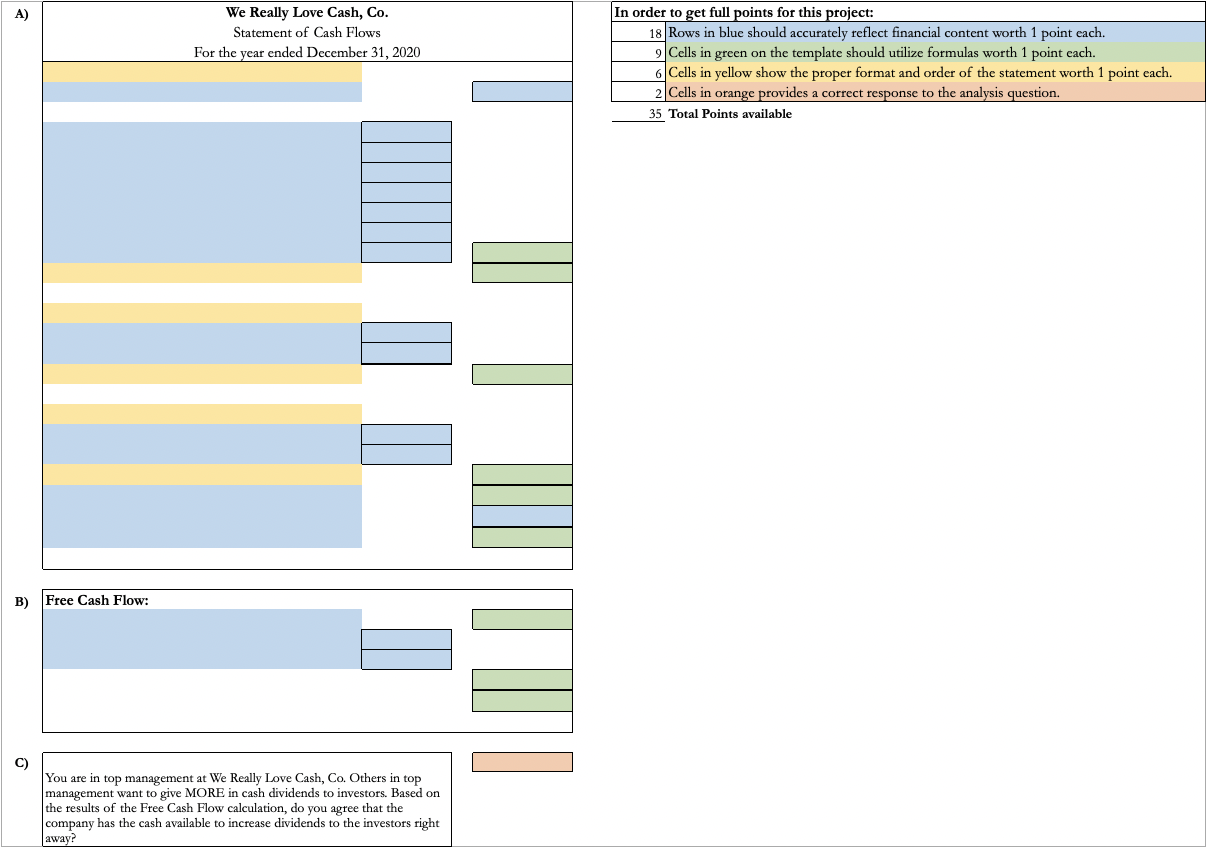
Task: Select the '18' points value
Action: point(656,33)
